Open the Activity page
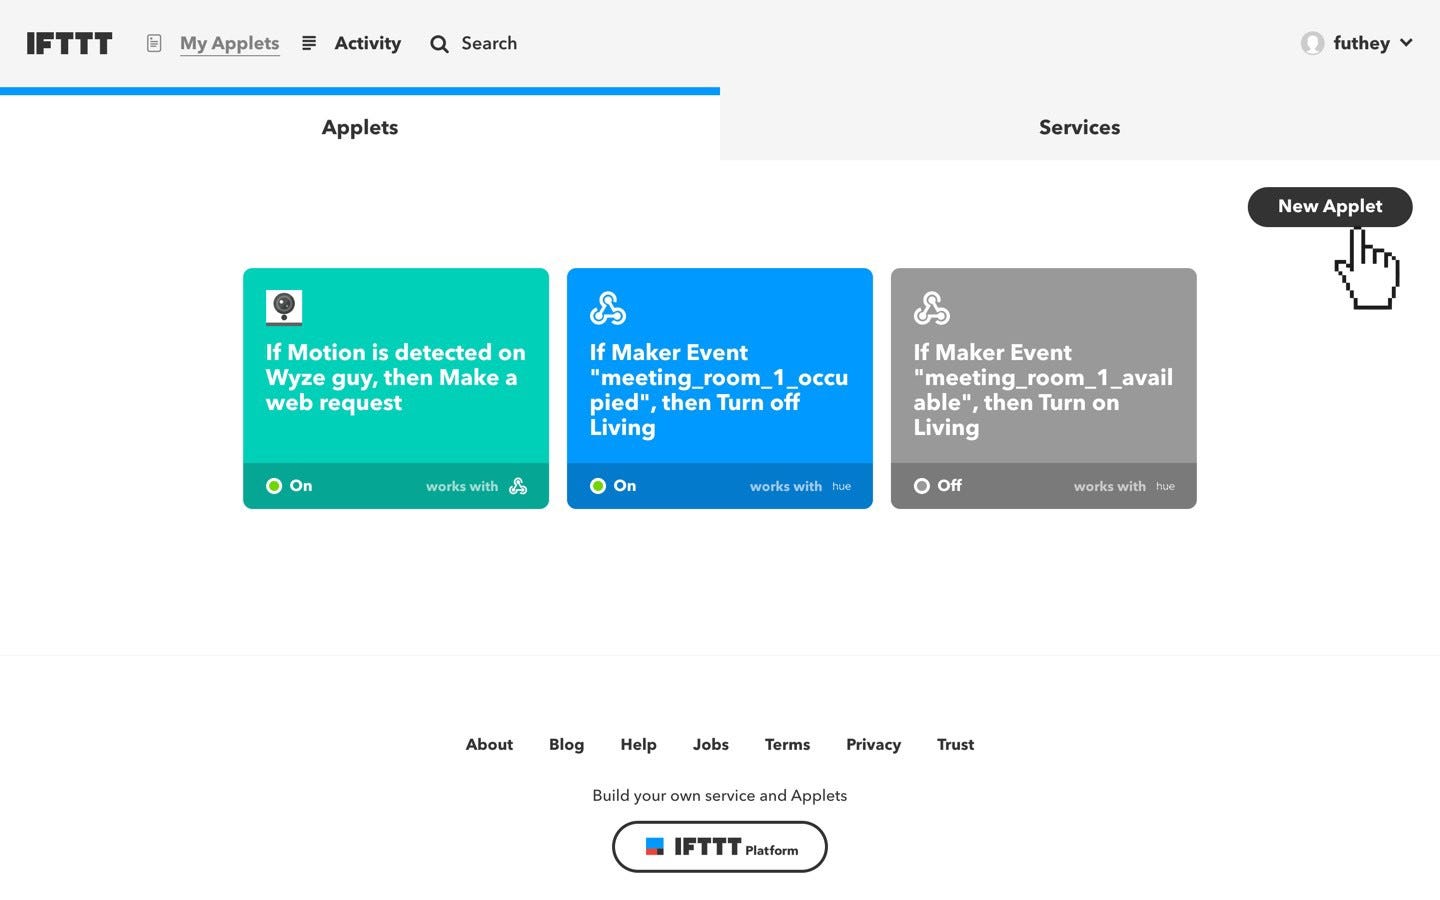Image resolution: width=1440 pixels, height=900 pixels. coord(367,43)
